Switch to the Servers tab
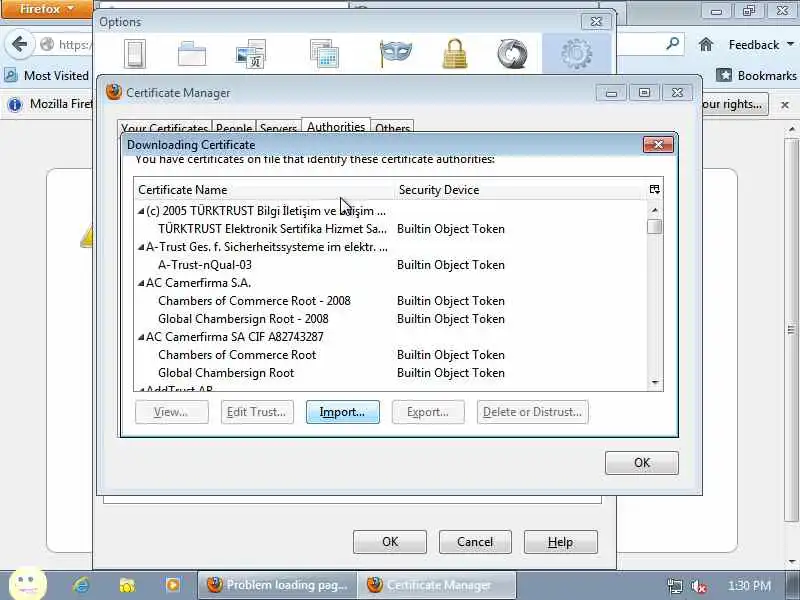Image resolution: width=800 pixels, height=600 pixels. tap(278, 128)
